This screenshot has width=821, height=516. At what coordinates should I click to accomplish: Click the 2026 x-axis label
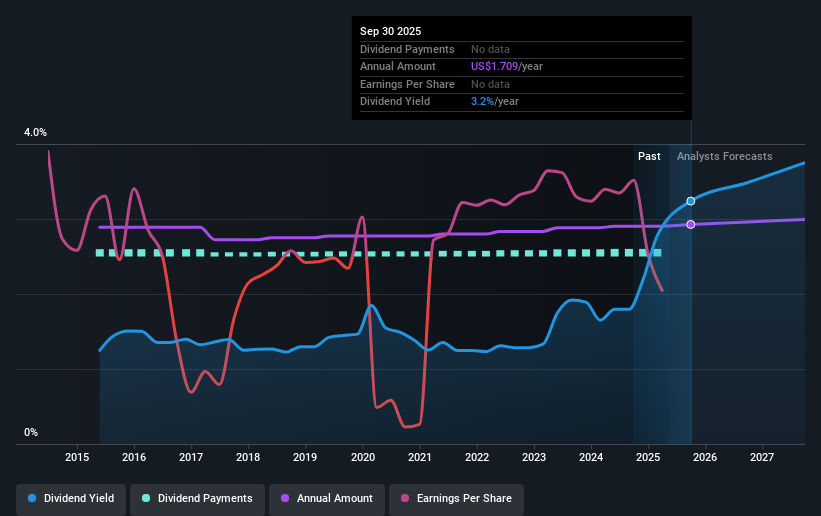(x=705, y=457)
